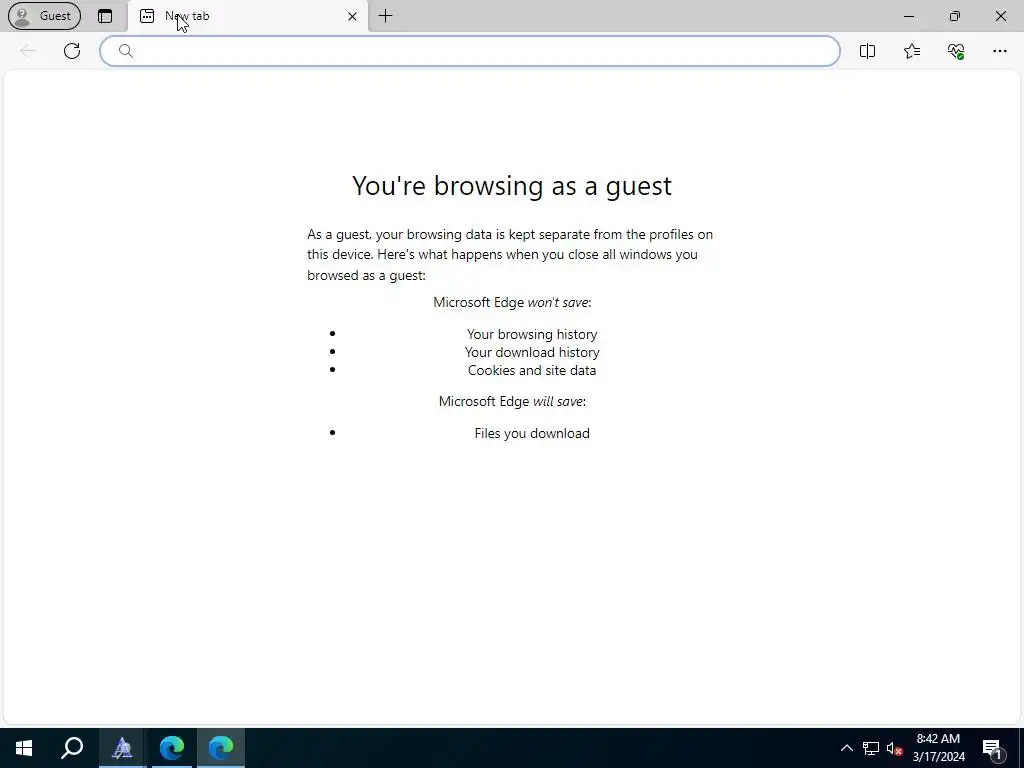Close the New tab tab
This screenshot has width=1024, height=768.
click(x=352, y=16)
